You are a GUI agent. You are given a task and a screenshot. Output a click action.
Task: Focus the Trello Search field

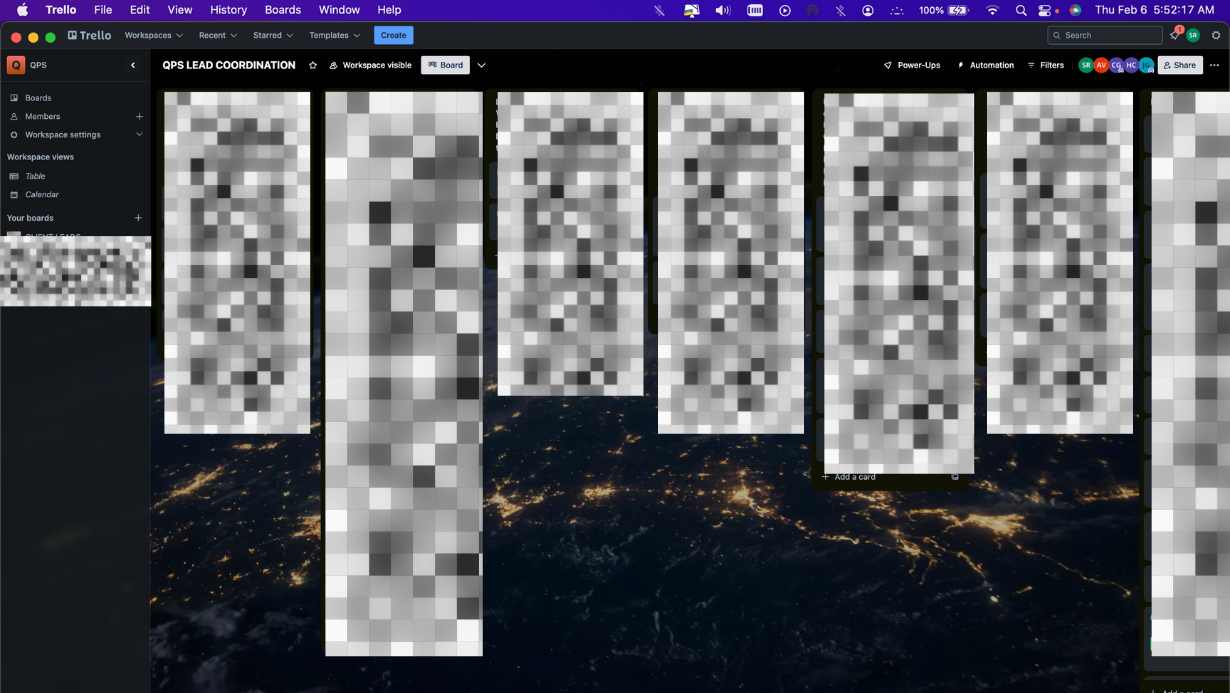click(1105, 35)
